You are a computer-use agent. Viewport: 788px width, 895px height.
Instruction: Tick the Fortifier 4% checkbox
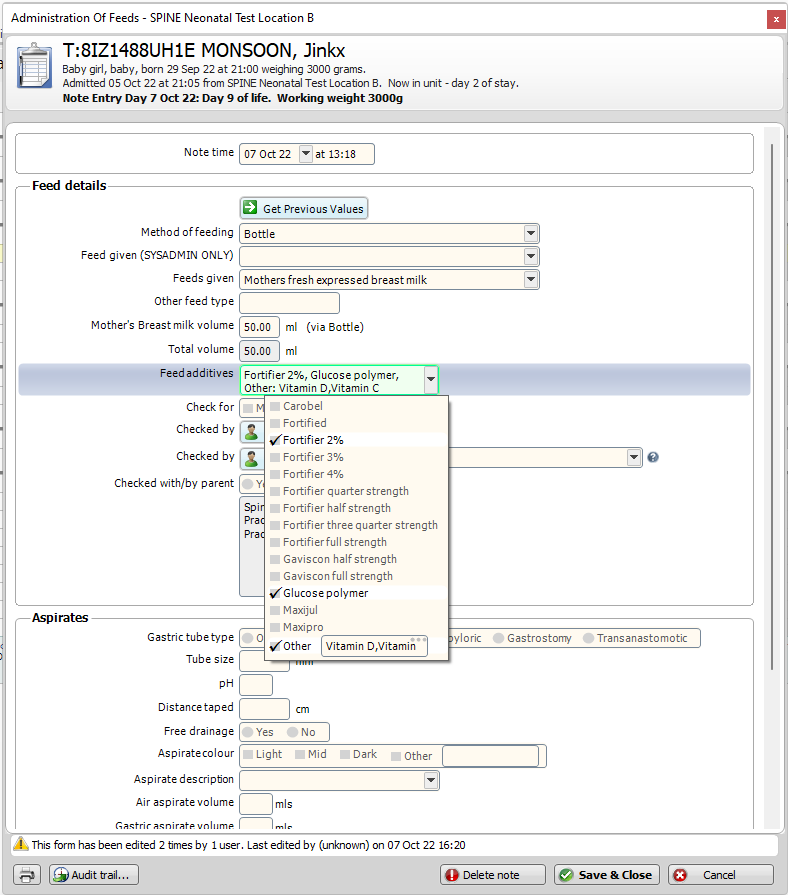tap(275, 474)
